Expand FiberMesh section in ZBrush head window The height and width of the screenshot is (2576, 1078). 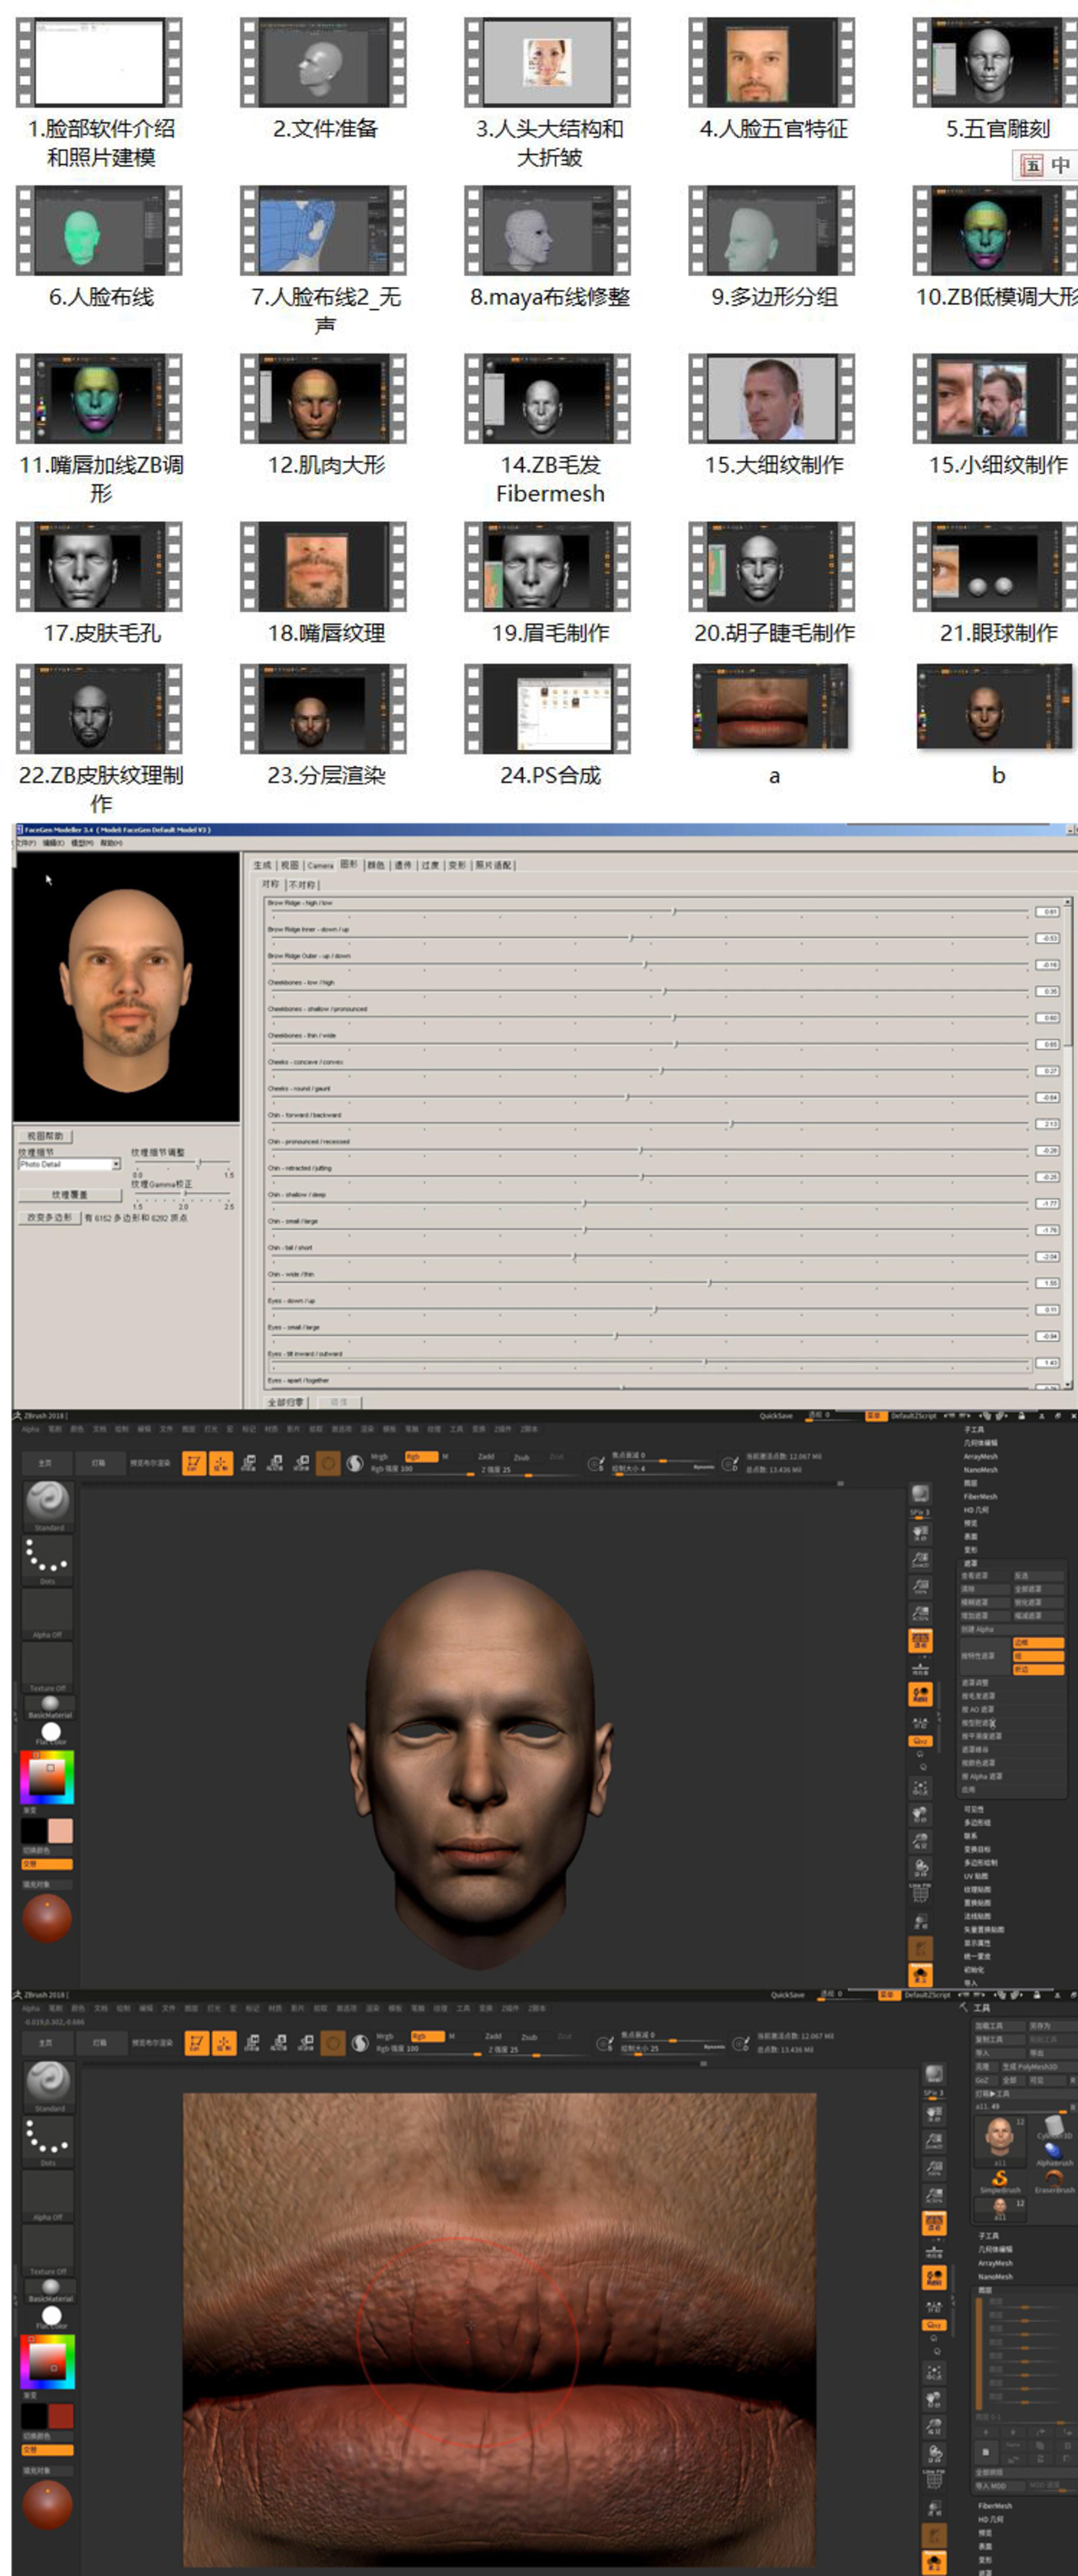point(981,1497)
